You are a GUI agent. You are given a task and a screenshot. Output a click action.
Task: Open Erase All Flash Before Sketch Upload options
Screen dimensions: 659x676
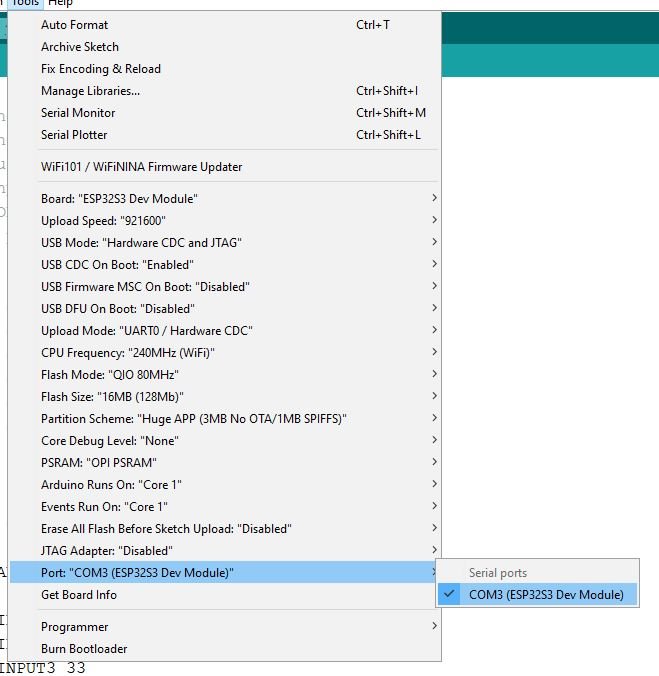pos(166,529)
